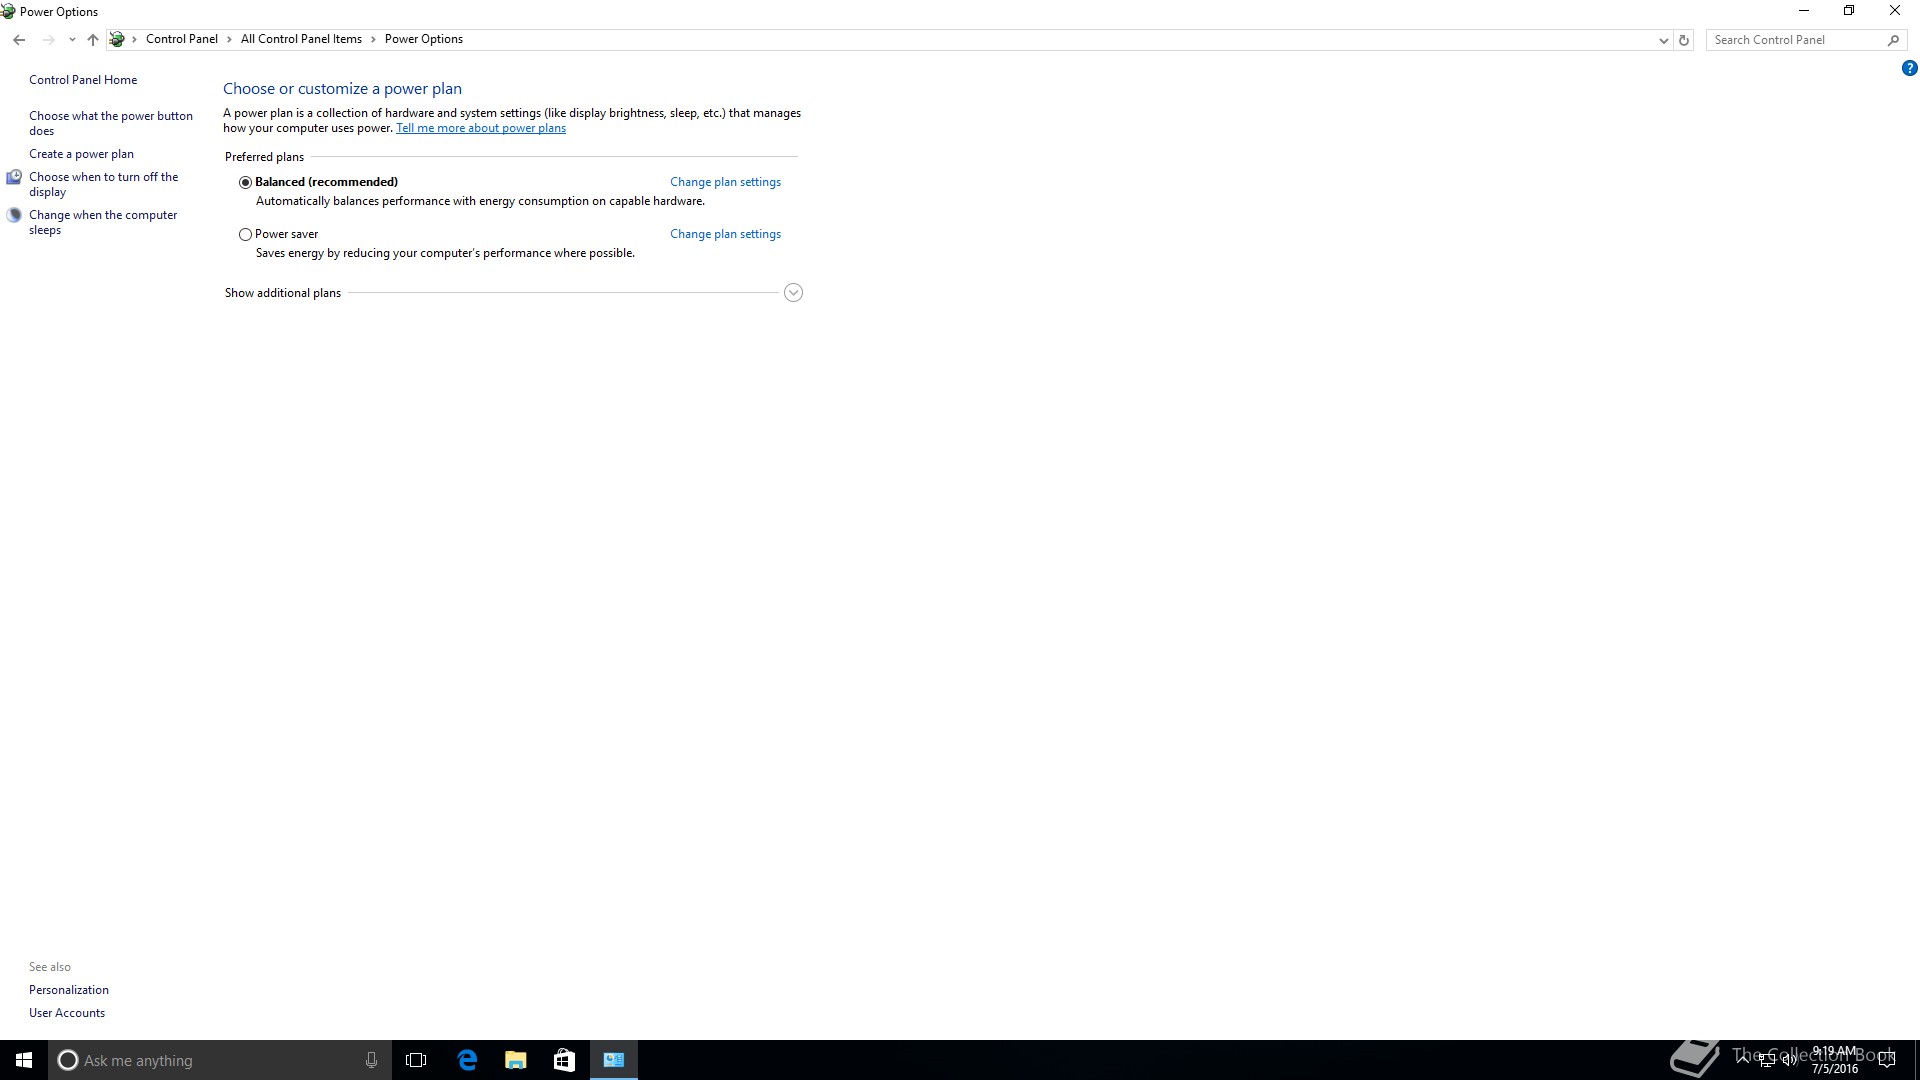Open Microsoft Edge from the taskbar
Image resolution: width=1920 pixels, height=1080 pixels.
(x=467, y=1060)
